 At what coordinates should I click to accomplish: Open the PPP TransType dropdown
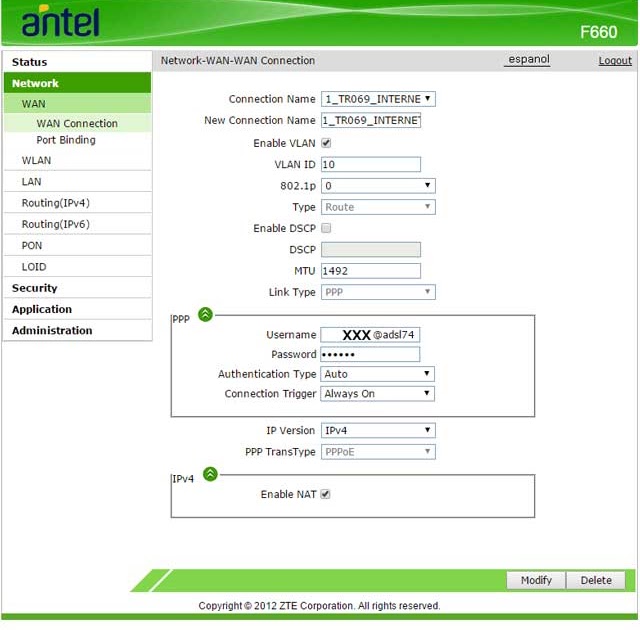click(378, 452)
